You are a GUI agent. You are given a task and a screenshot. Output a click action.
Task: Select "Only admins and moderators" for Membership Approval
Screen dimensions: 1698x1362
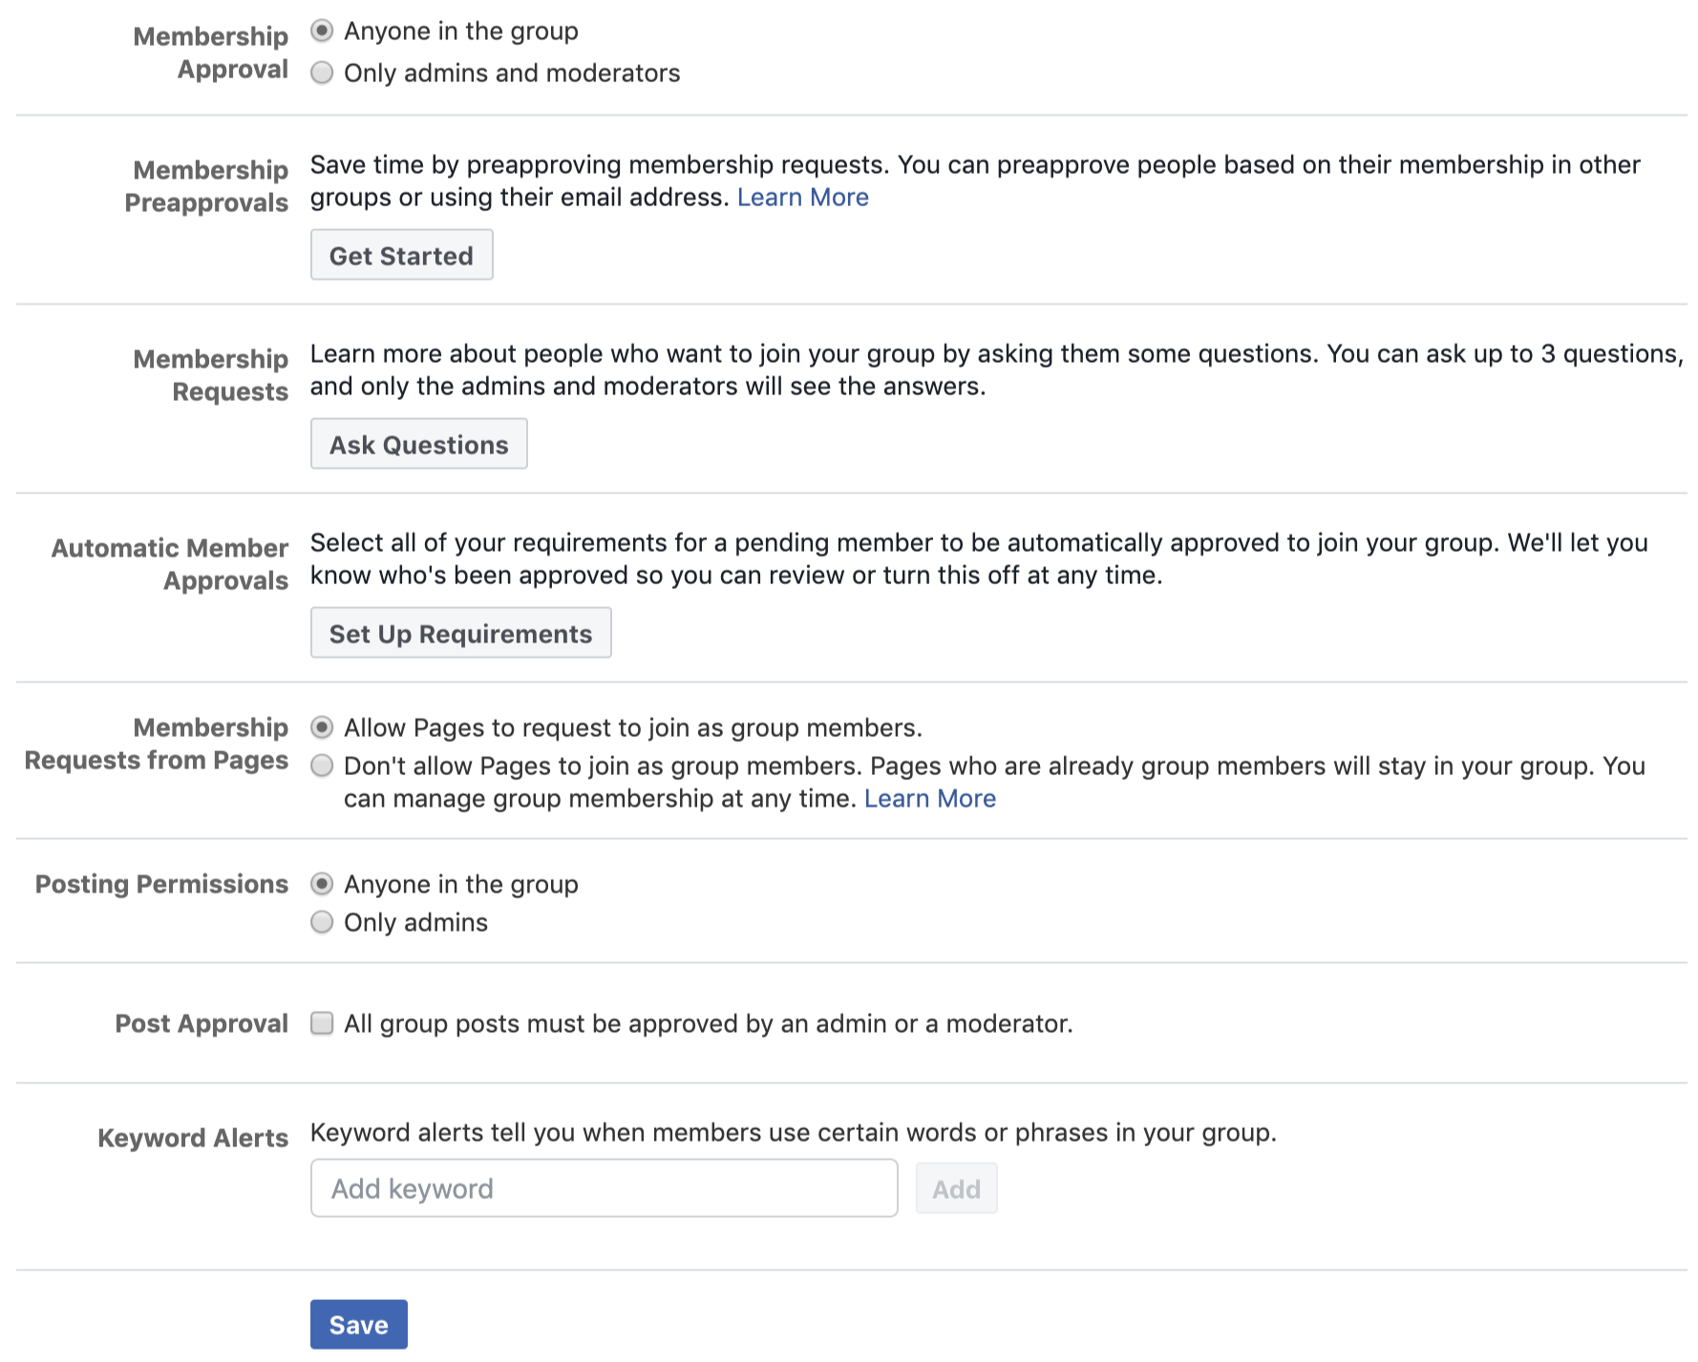tap(322, 73)
